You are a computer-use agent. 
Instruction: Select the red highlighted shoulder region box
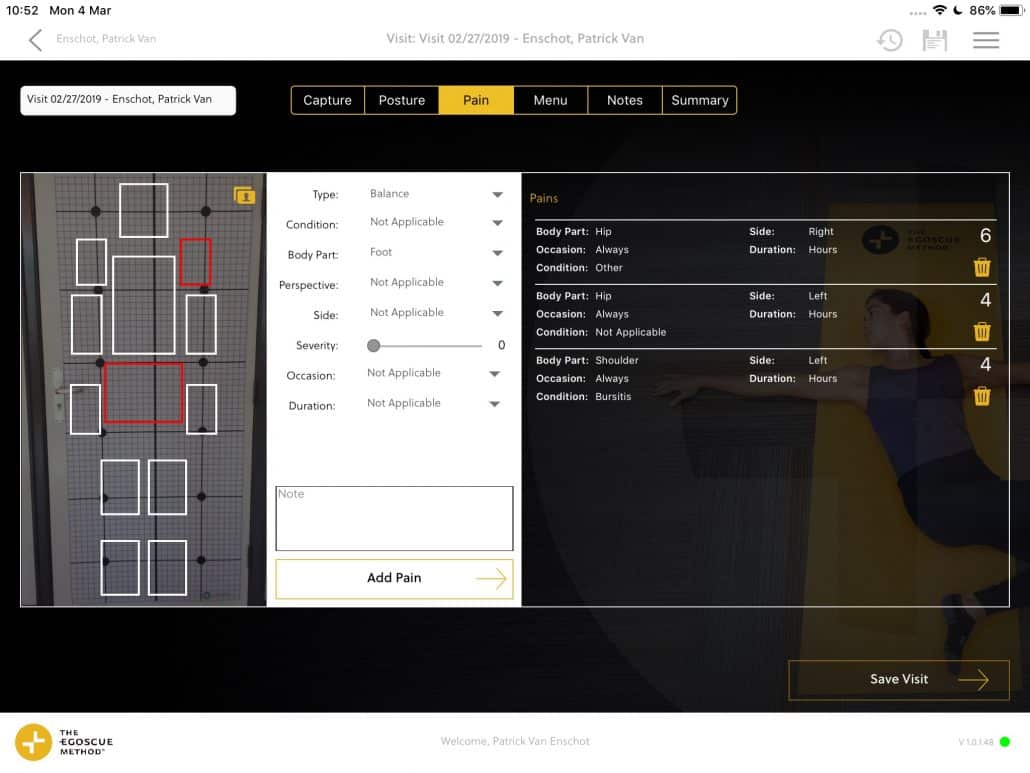[x=195, y=262]
